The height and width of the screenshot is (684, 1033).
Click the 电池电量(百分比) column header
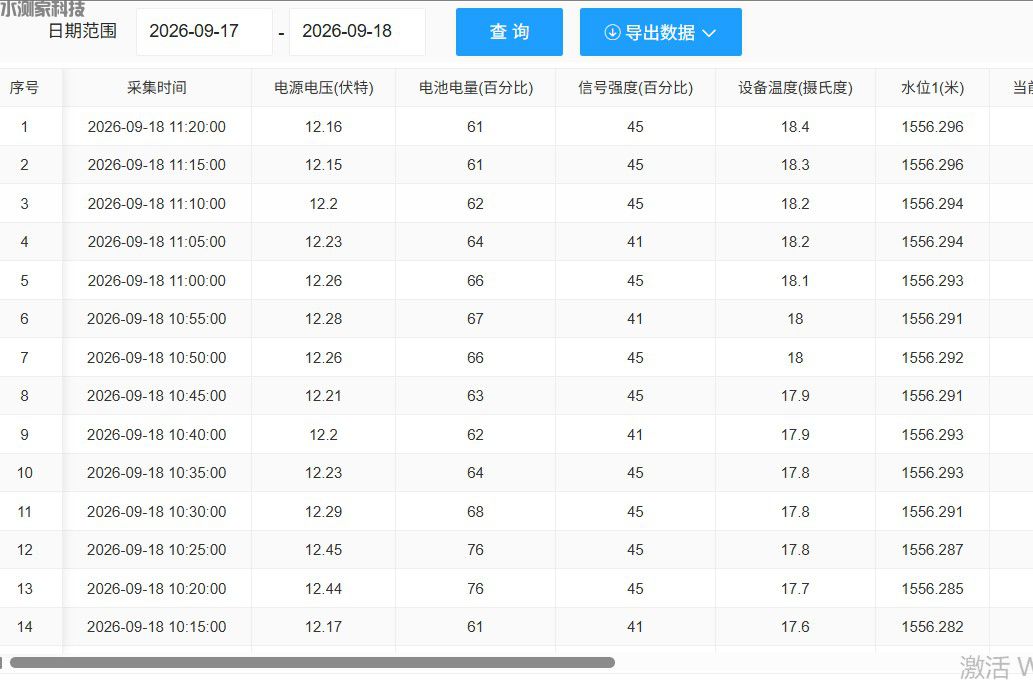(476, 88)
